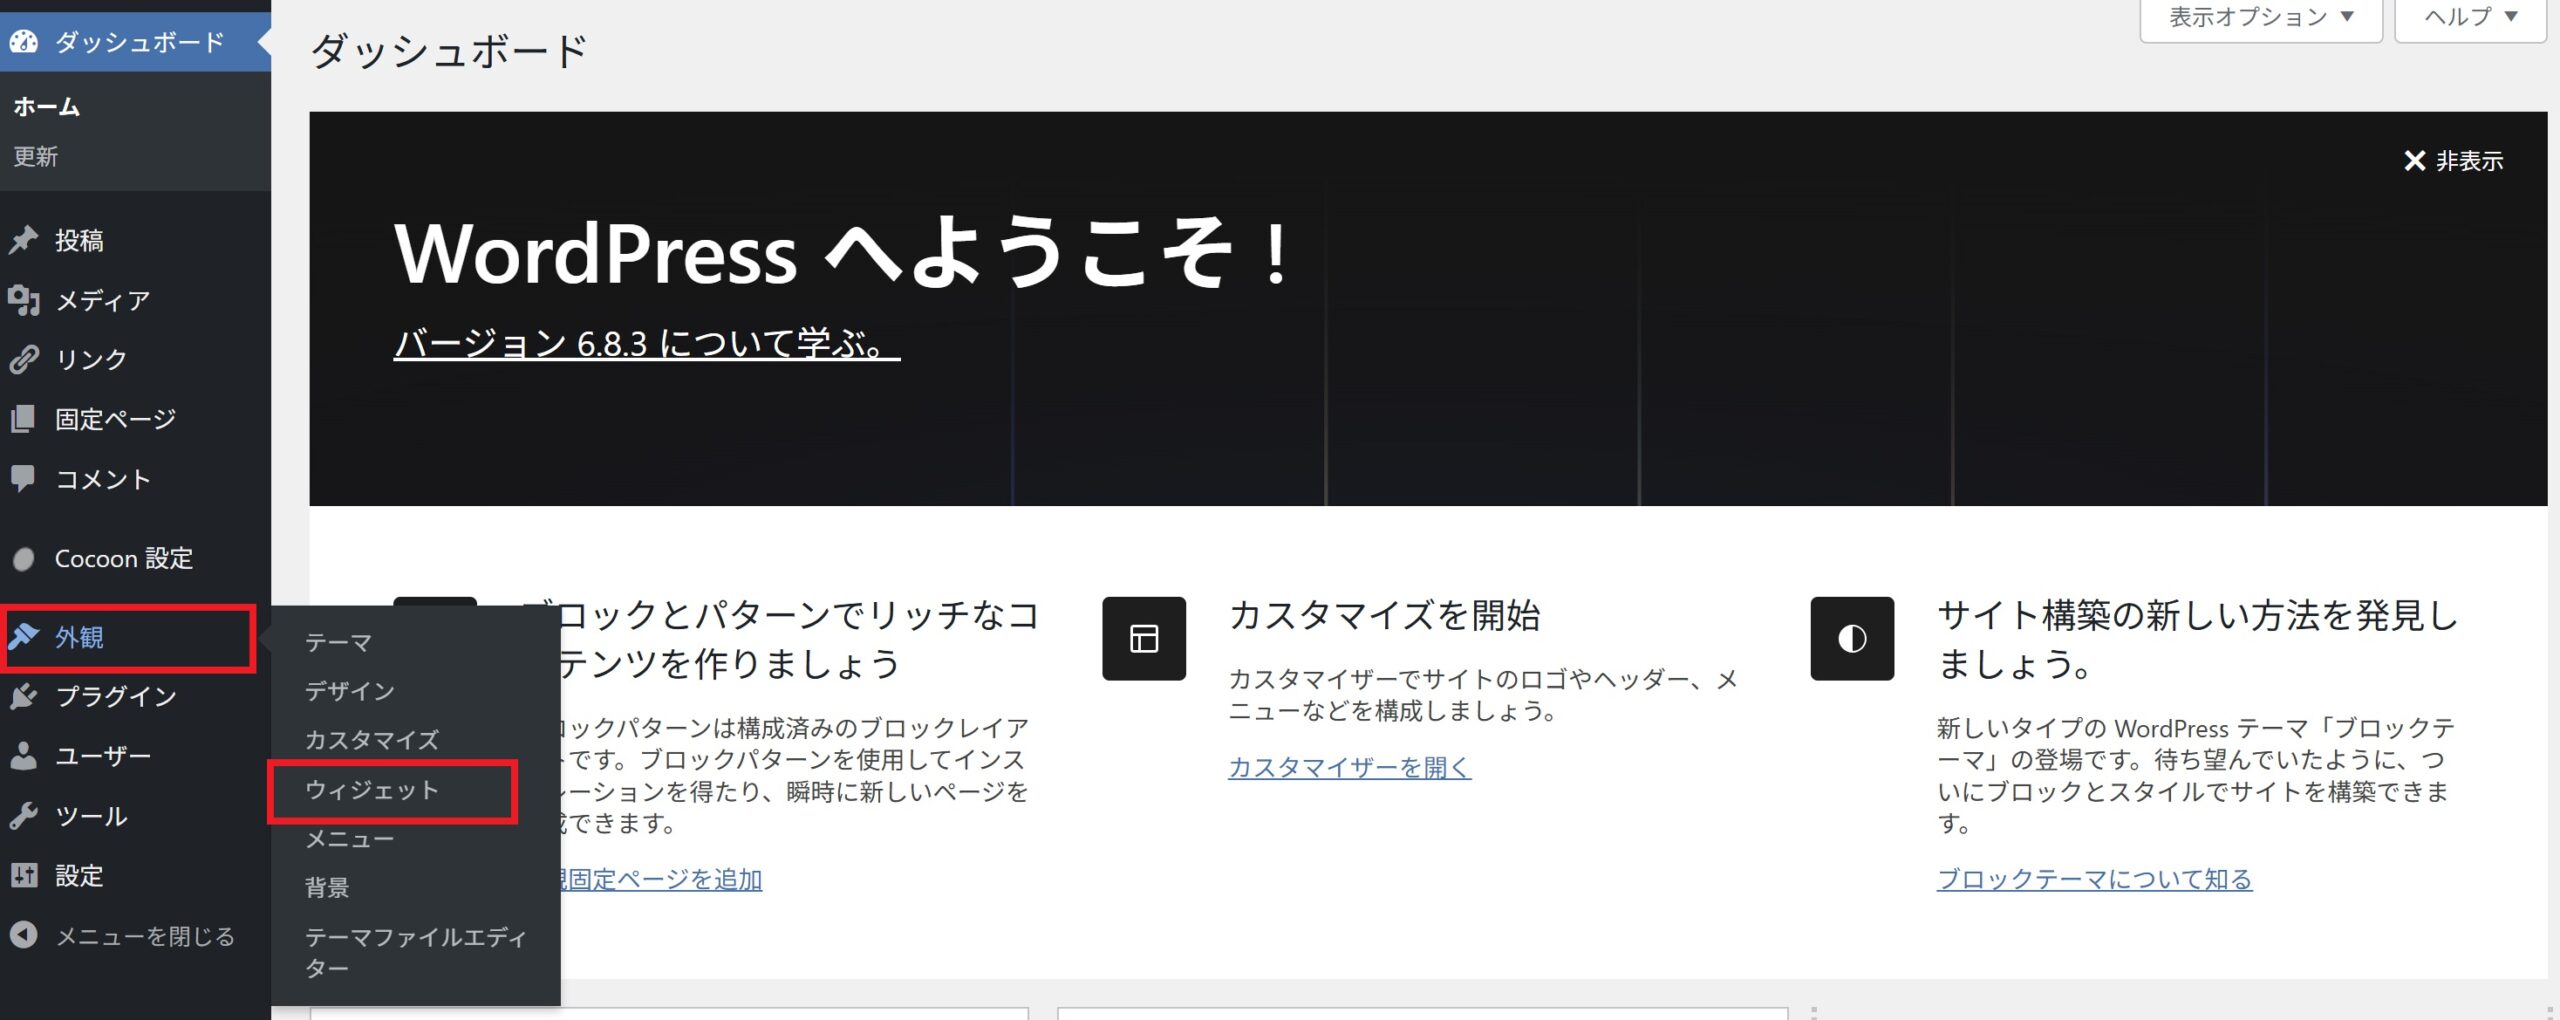The height and width of the screenshot is (1020, 2560).
Task: Expand the ヘルプ dropdown tab
Action: pos(2470,18)
